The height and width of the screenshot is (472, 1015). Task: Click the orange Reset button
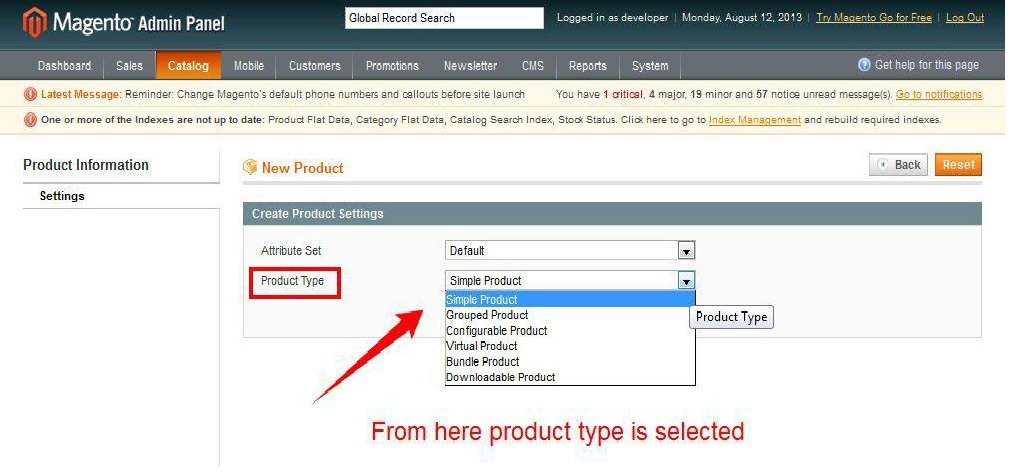[958, 164]
